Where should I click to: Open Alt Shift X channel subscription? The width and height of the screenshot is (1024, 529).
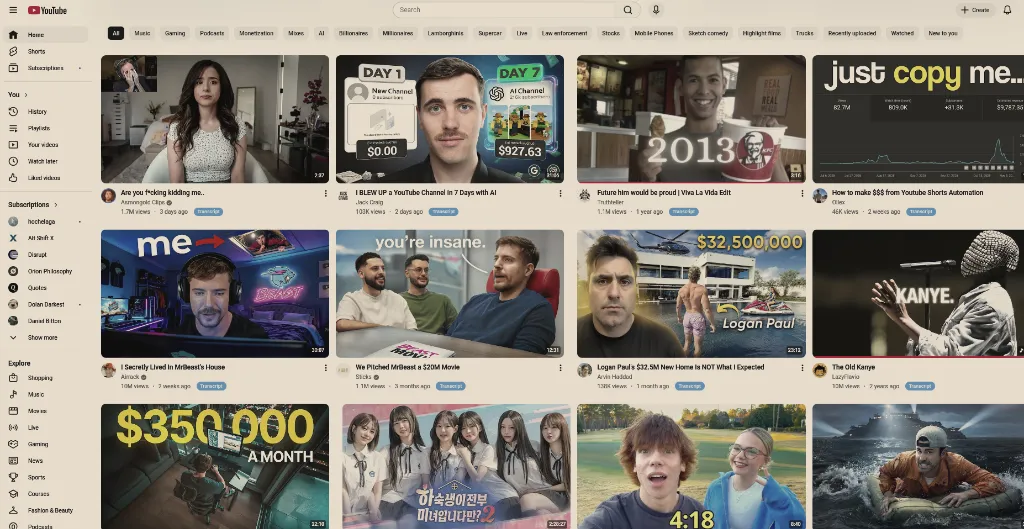click(45, 238)
